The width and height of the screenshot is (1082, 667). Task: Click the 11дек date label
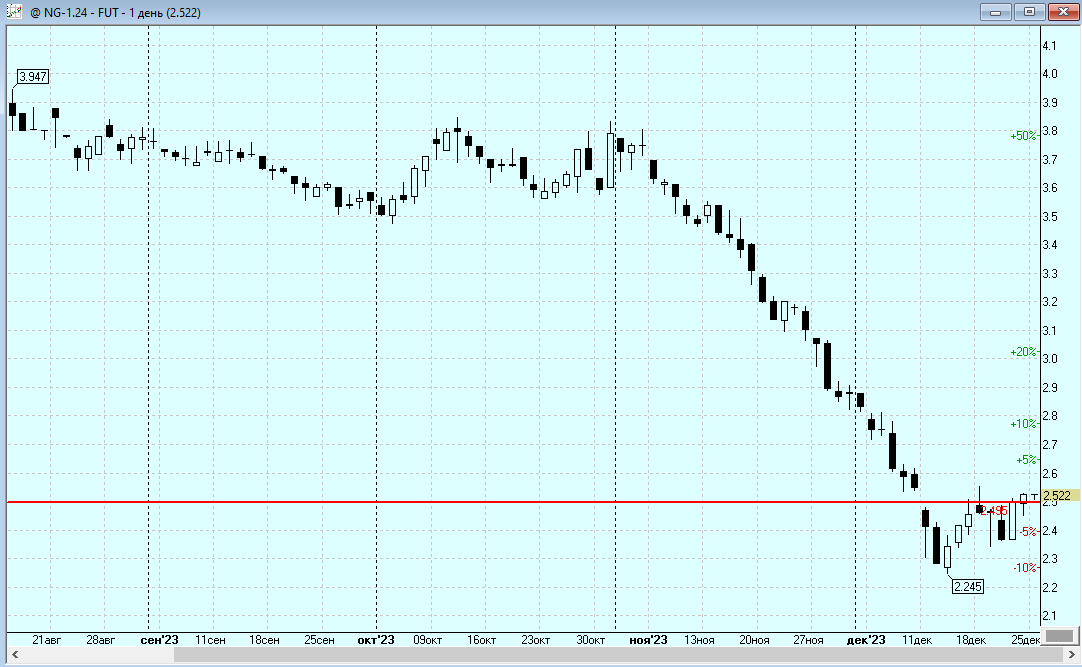(x=917, y=639)
